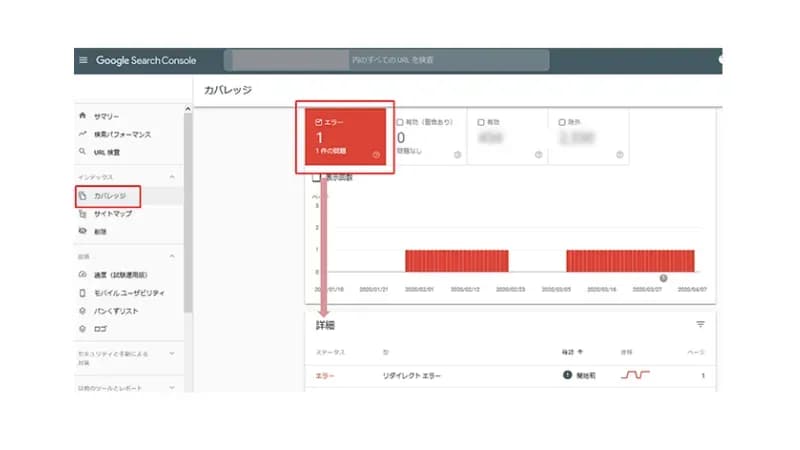Toggle the エラー checkbox card
The width and height of the screenshot is (800, 450).
click(318, 122)
